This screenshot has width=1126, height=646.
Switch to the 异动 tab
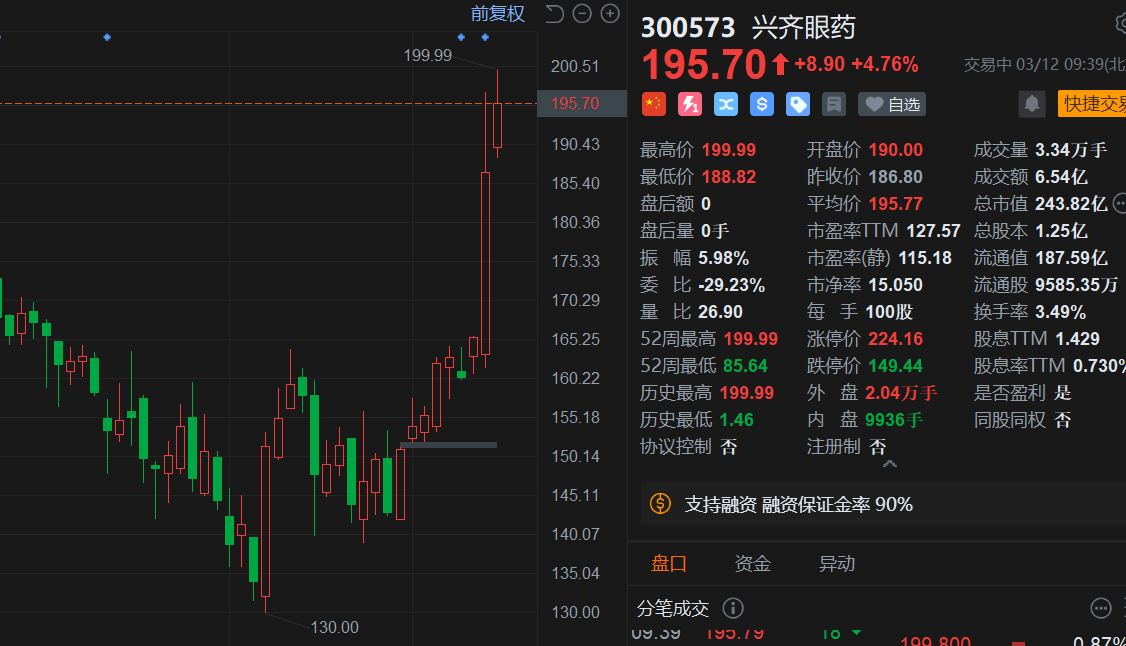837,563
